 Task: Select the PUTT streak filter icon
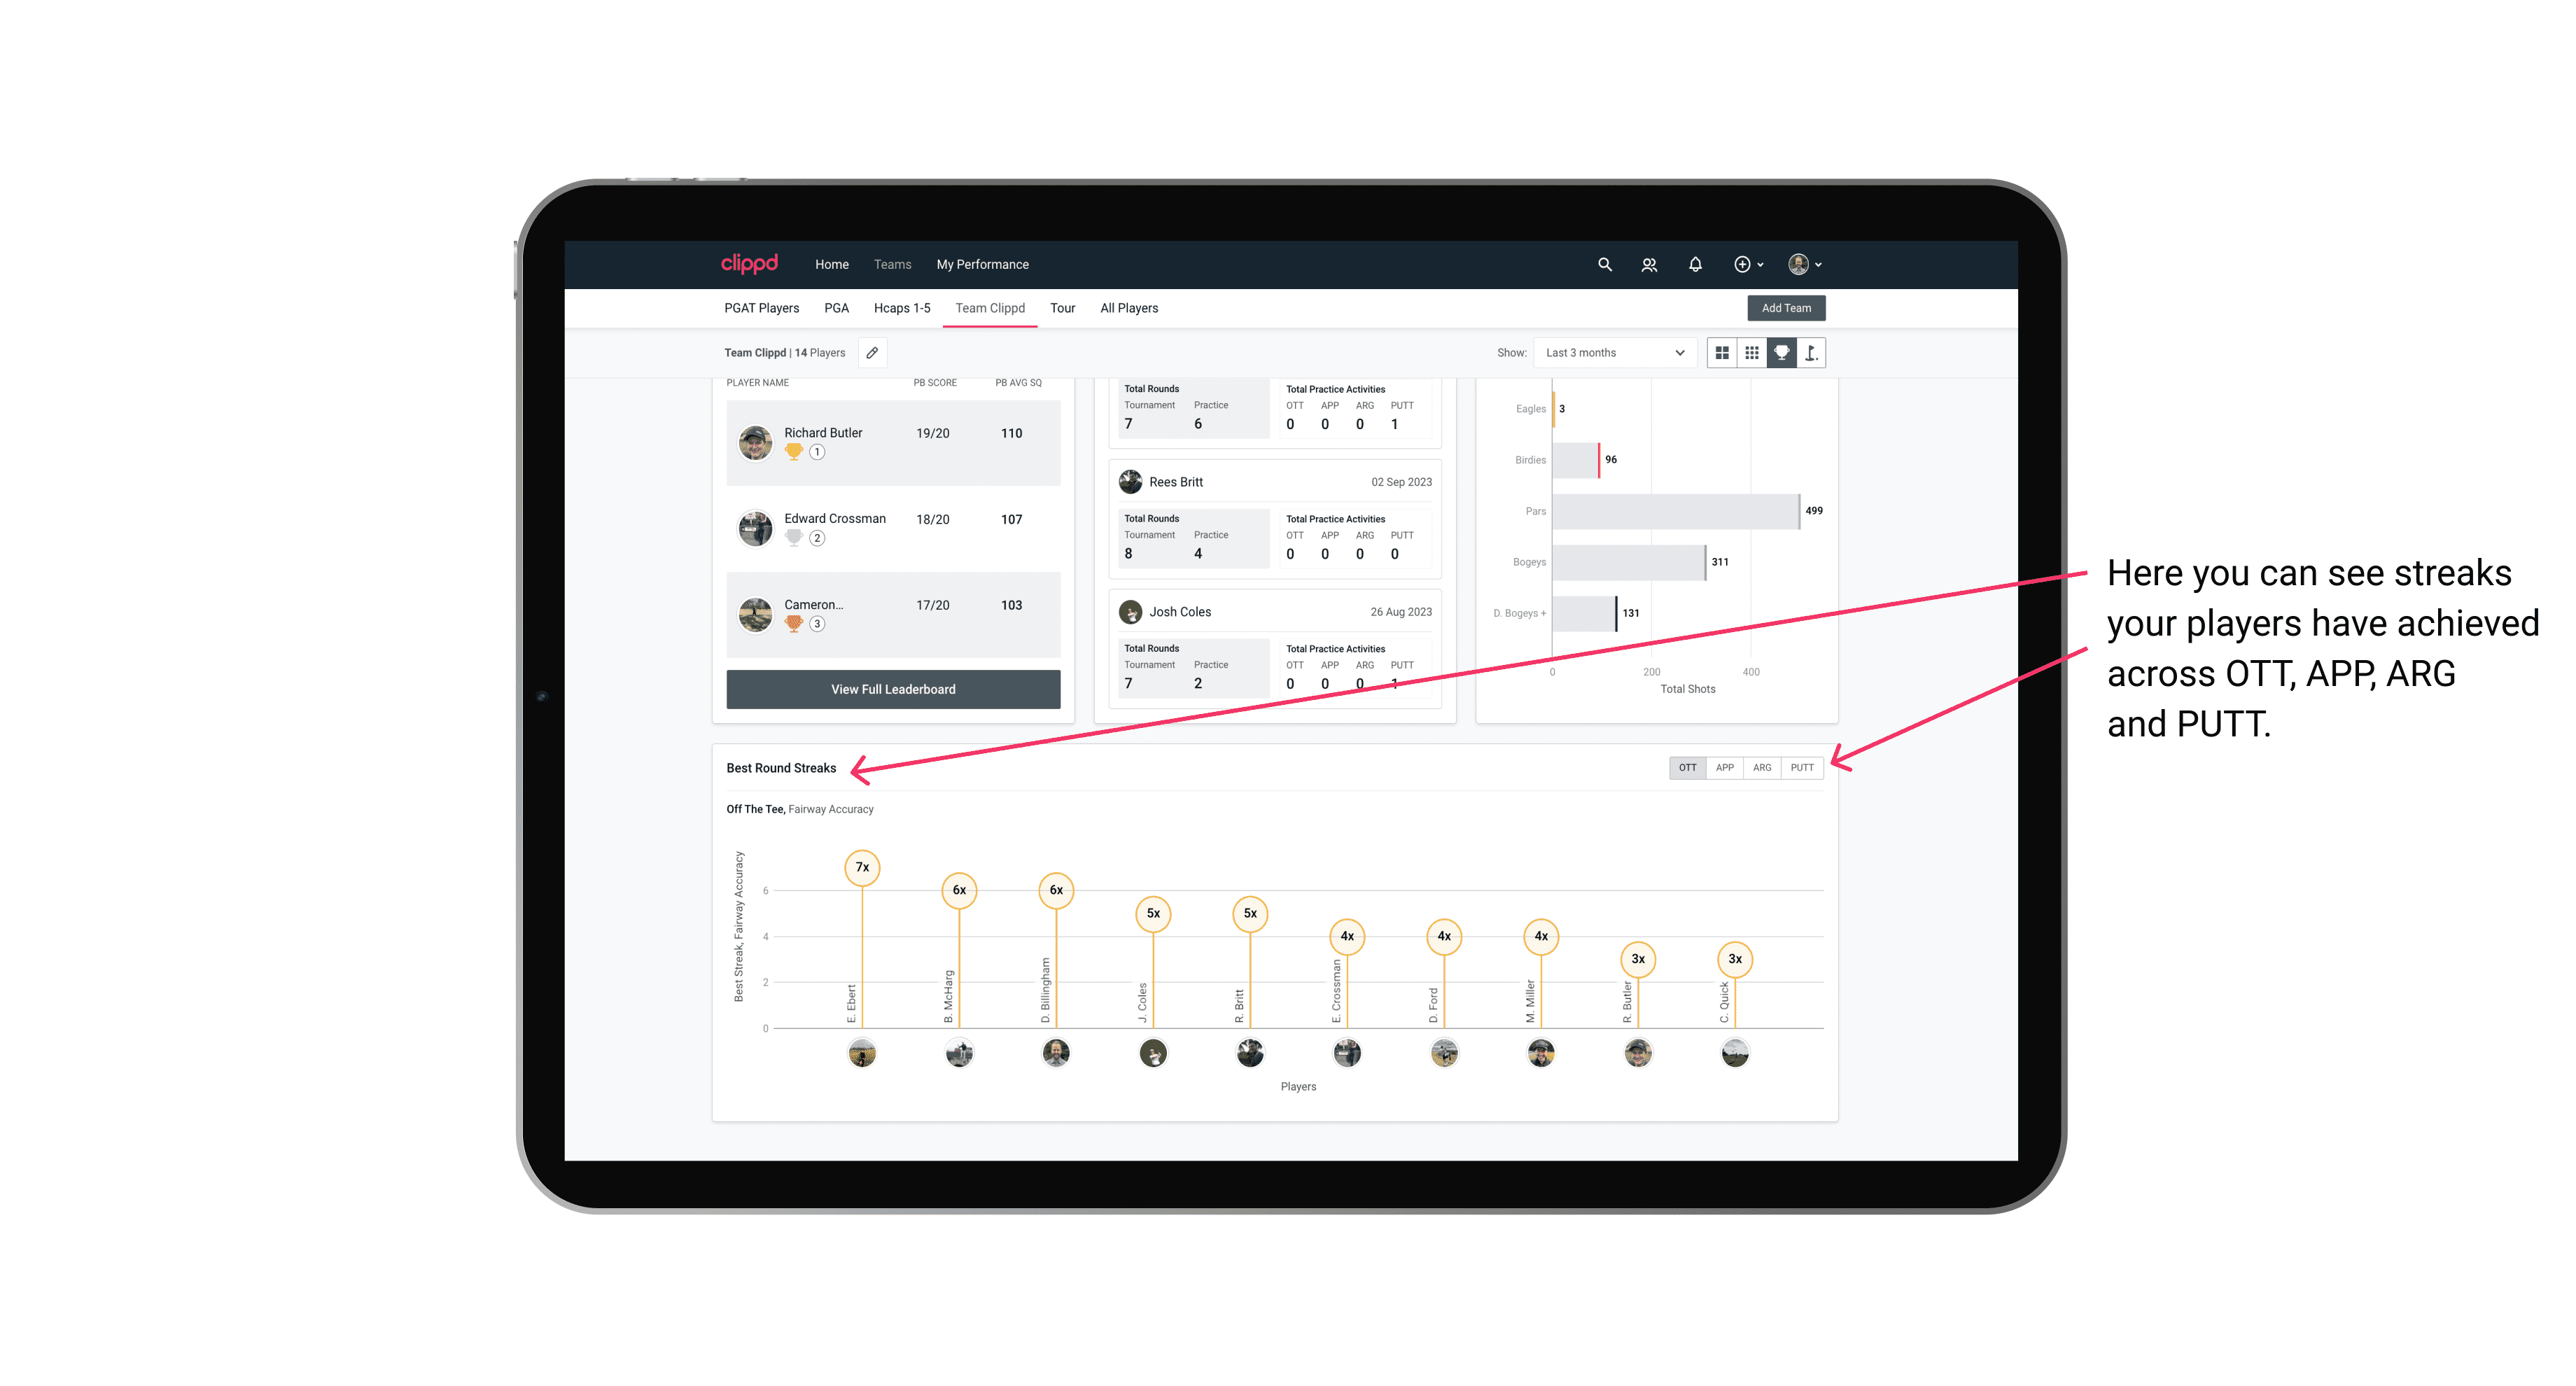pyautogui.click(x=1802, y=766)
